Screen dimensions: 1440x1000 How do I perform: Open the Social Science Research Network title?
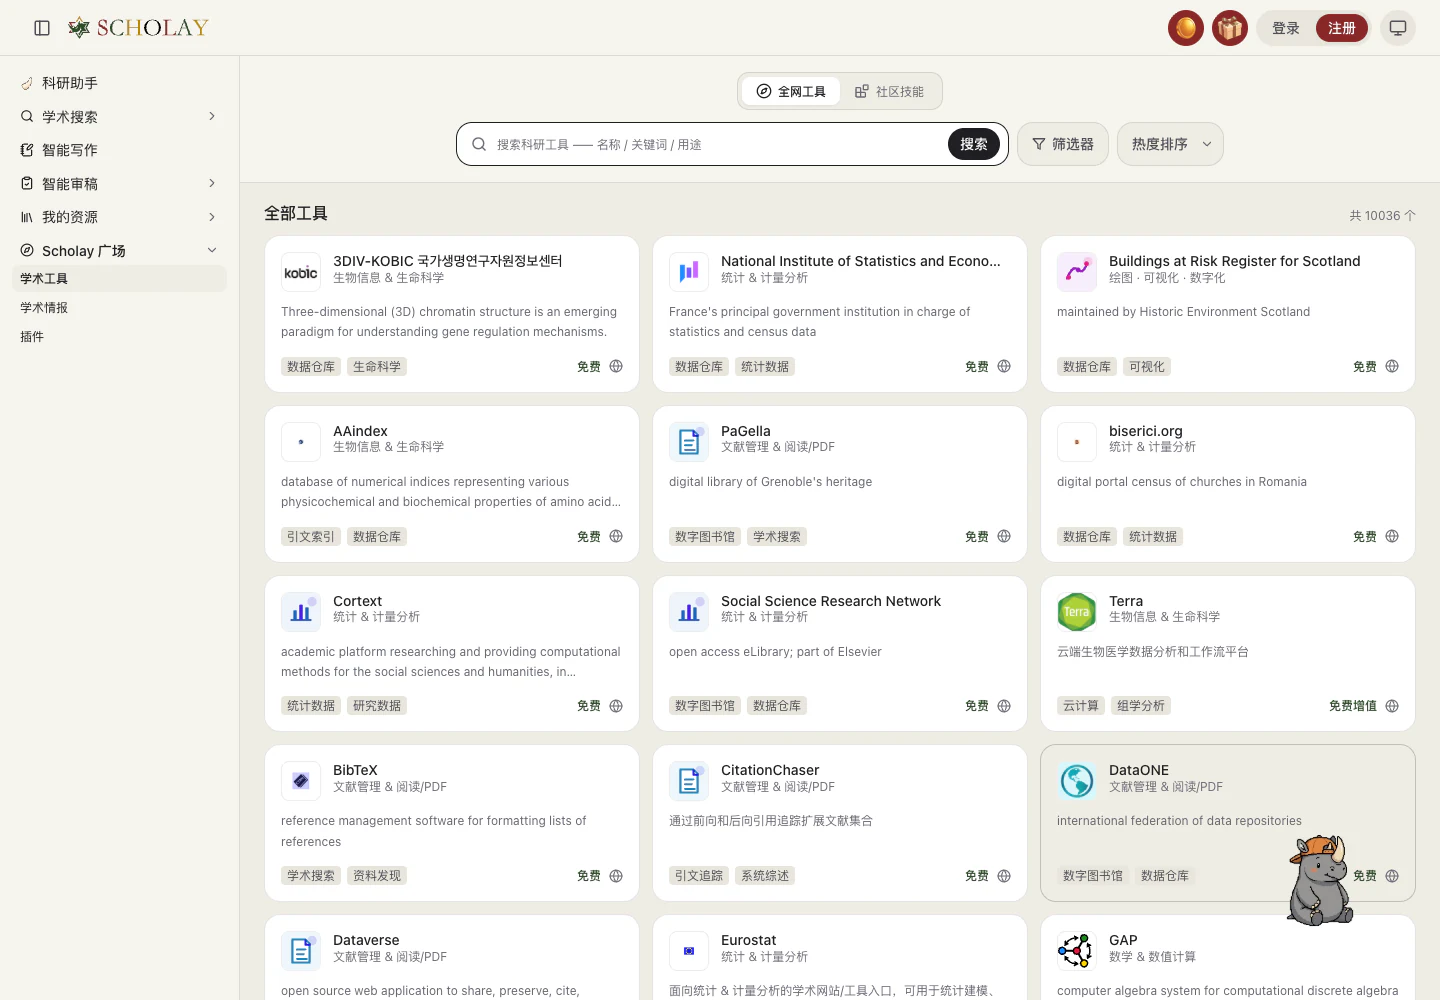(831, 601)
